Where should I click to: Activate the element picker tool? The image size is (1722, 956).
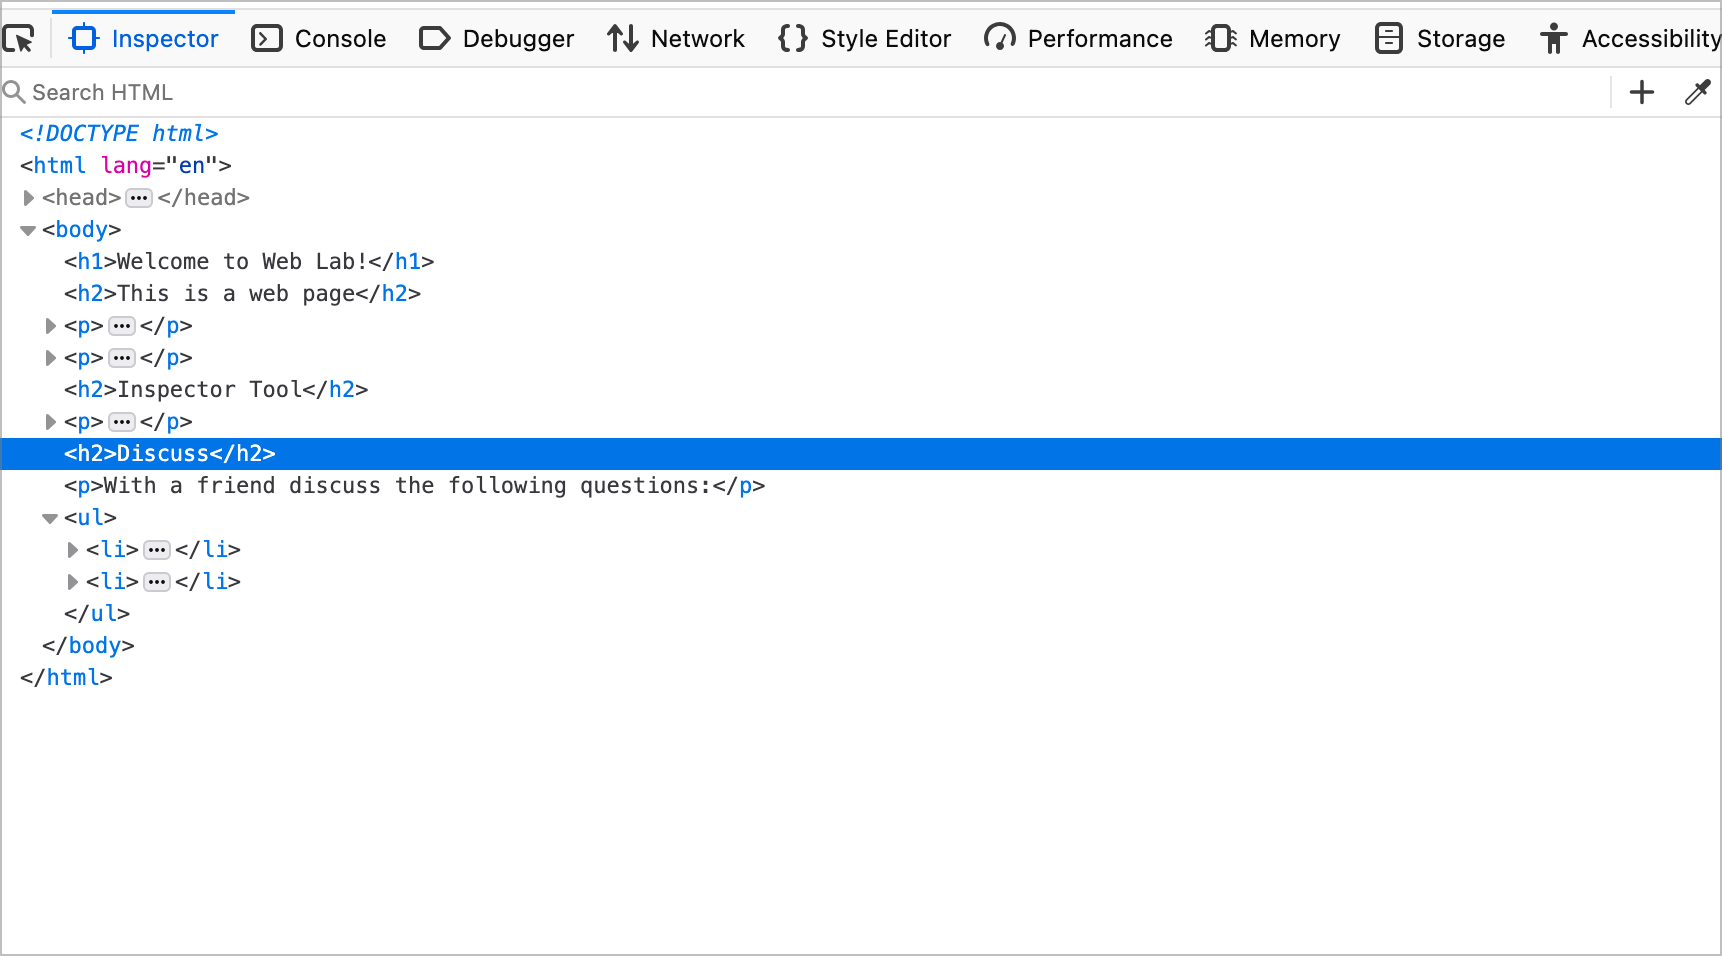(19, 39)
